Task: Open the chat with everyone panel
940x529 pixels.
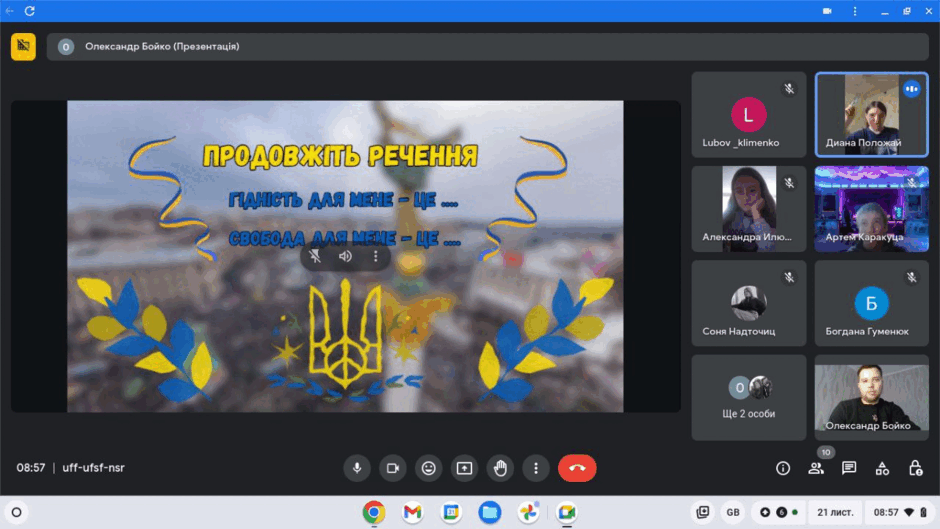Action: click(x=849, y=468)
